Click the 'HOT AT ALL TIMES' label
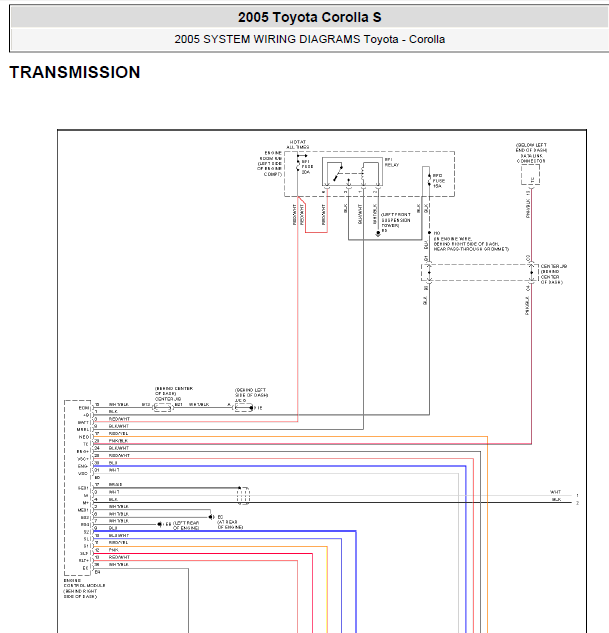 (298, 145)
